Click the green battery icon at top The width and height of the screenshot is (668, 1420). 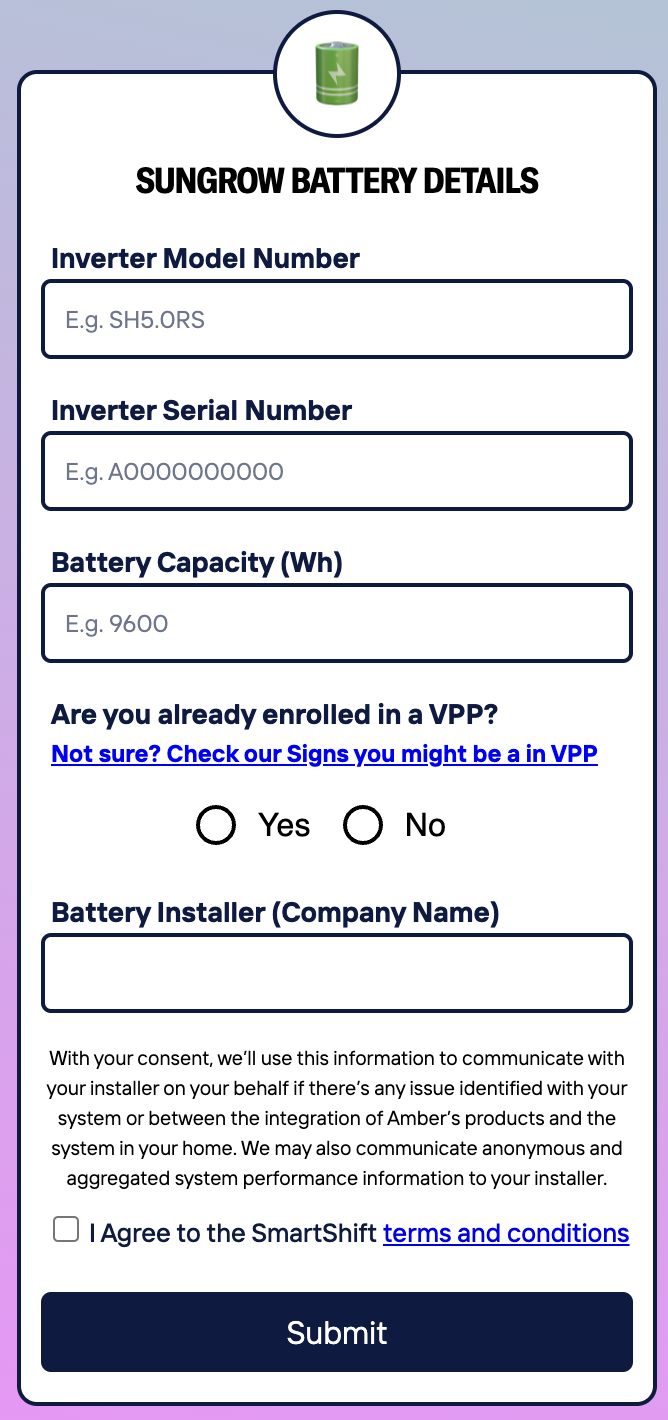coord(337,75)
